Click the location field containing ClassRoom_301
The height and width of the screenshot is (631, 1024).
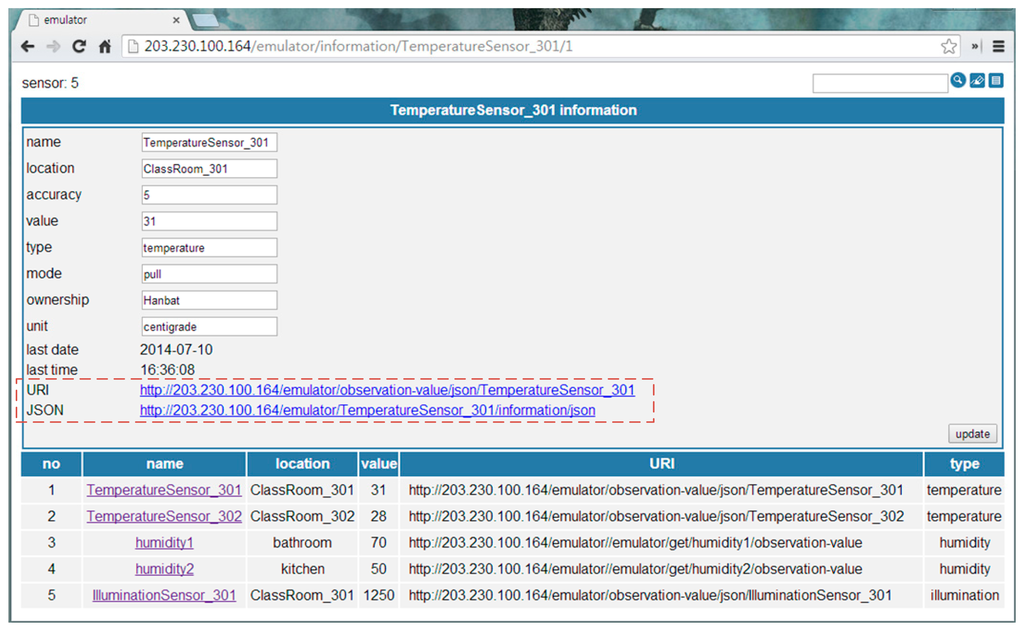pyautogui.click(x=209, y=169)
